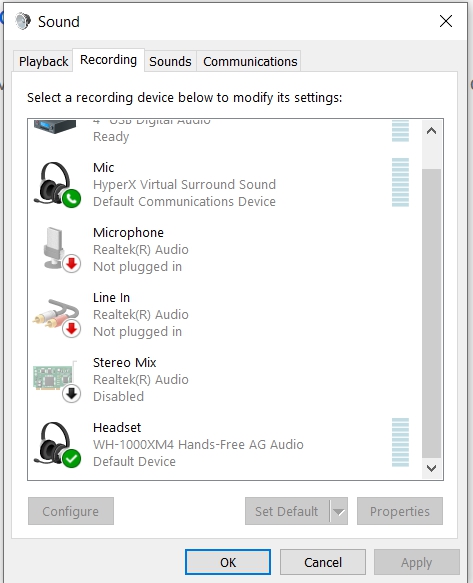Select the WH-1000XM4 Headset icon
This screenshot has width=473, height=583.
tap(57, 444)
